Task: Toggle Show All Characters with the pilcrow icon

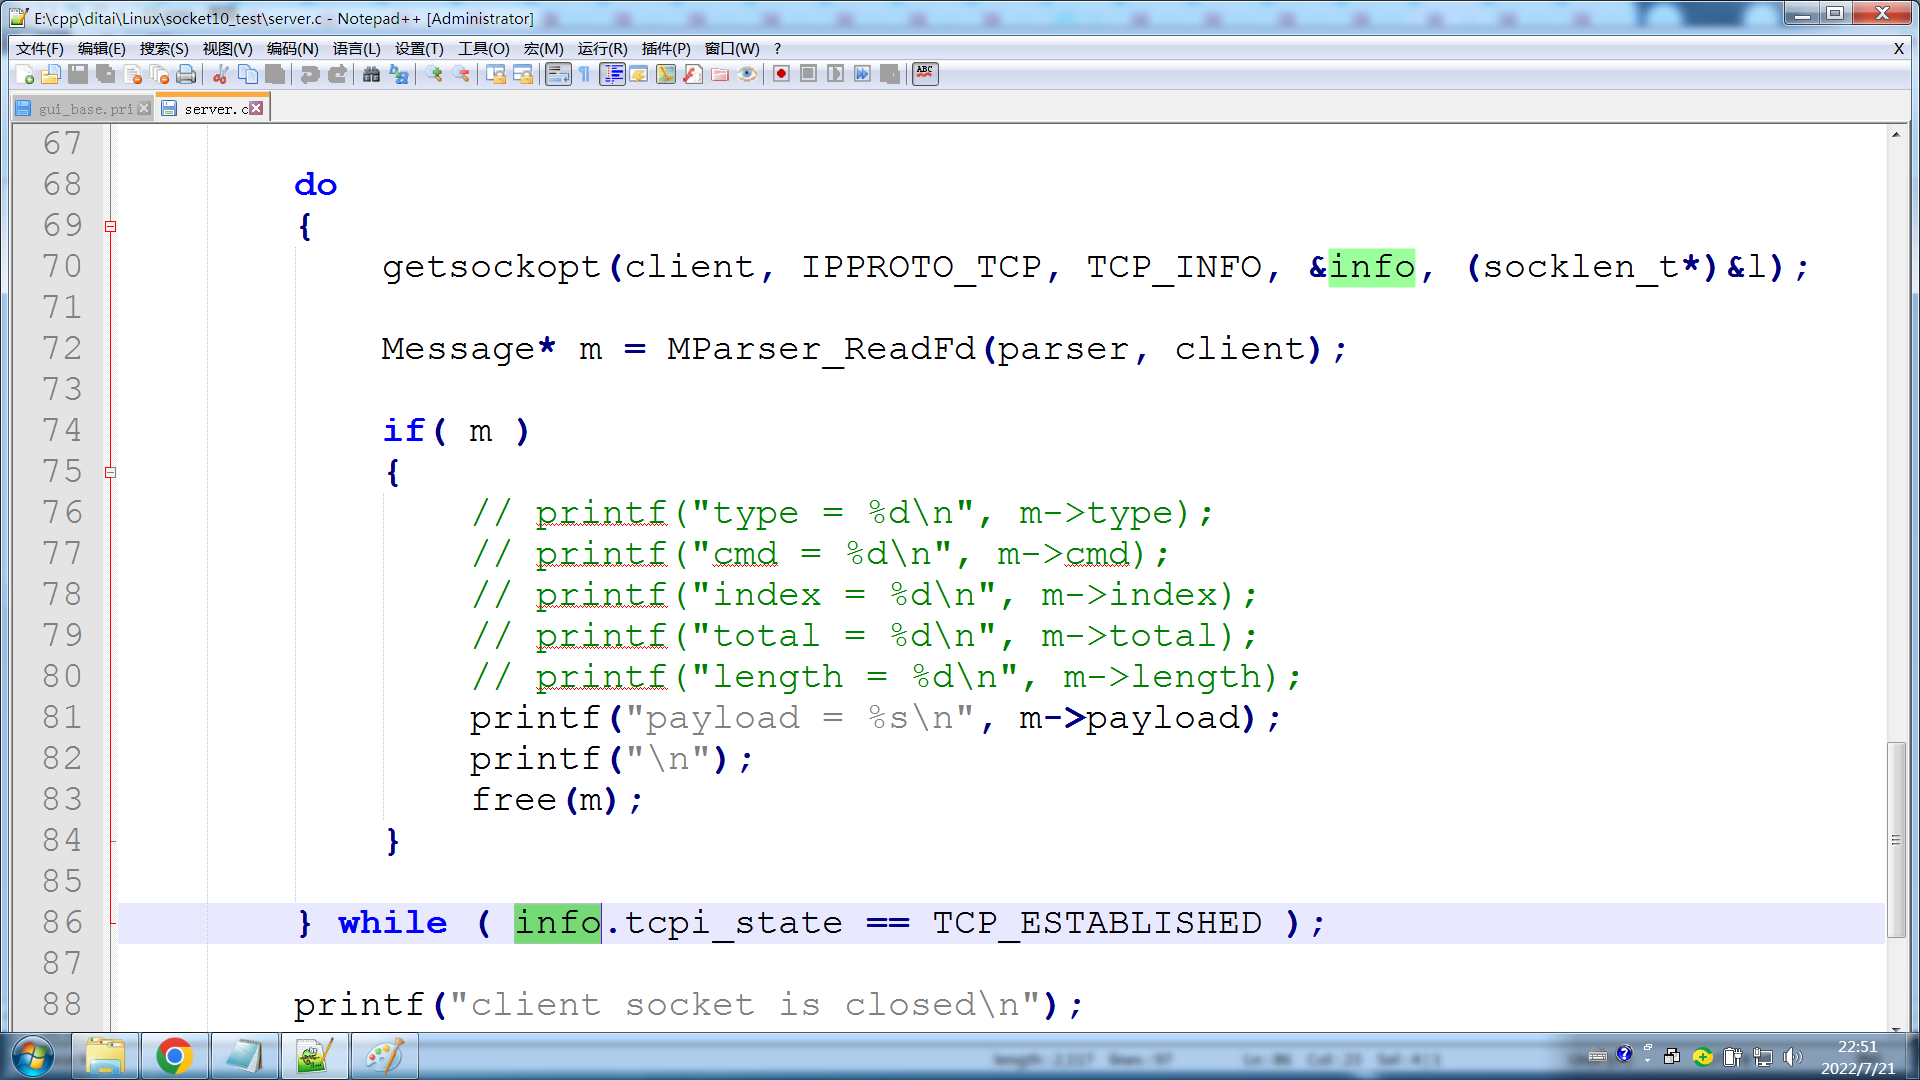Action: pyautogui.click(x=584, y=74)
